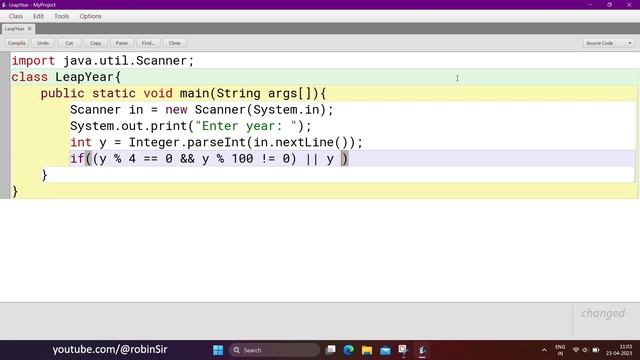This screenshot has height=360, width=640.
Task: Open the Wi-Fi network tray icon
Action: coord(576,350)
